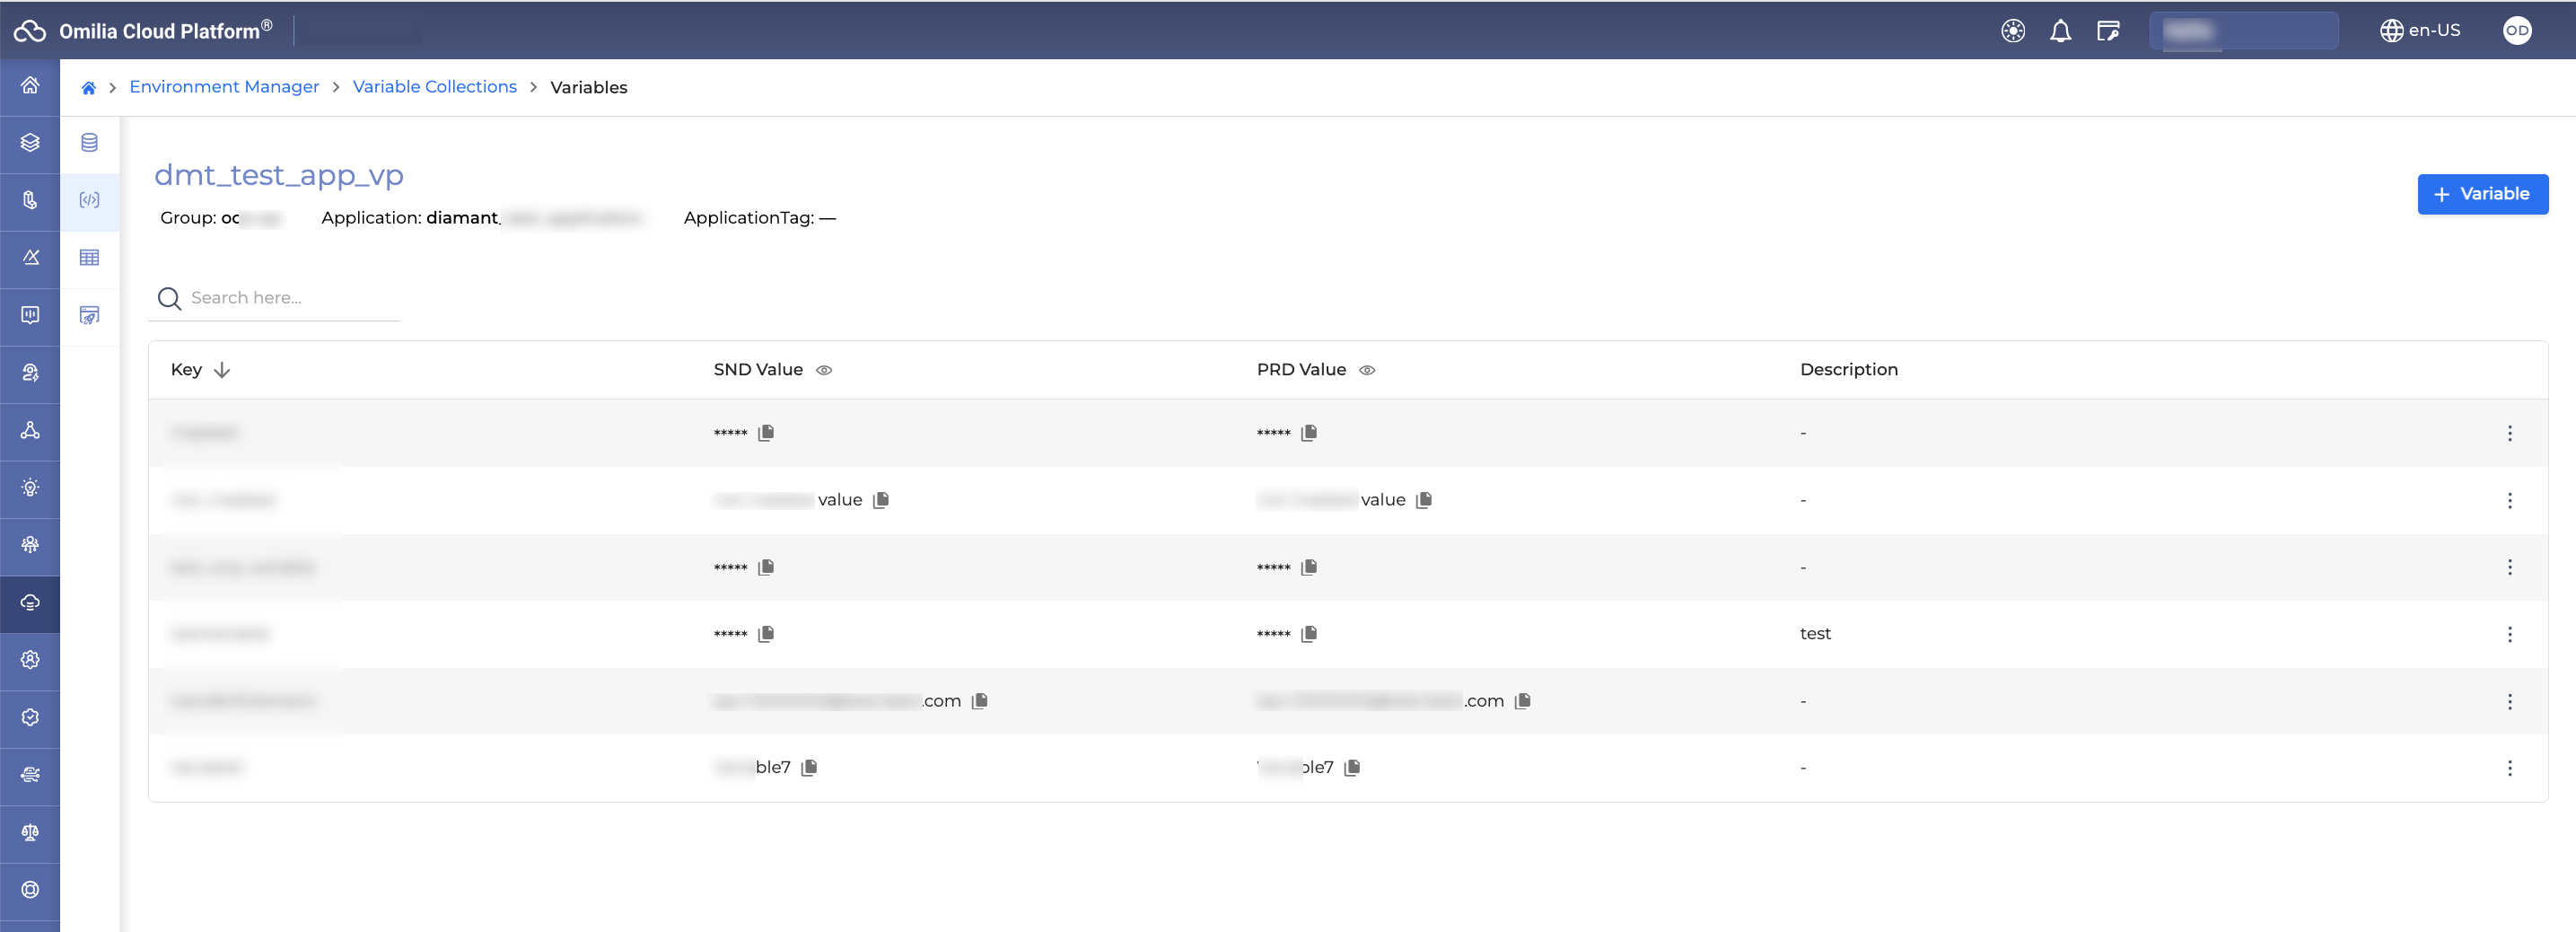The width and height of the screenshot is (2576, 932).
Task: Sort table by Key column arrow
Action: coord(222,370)
